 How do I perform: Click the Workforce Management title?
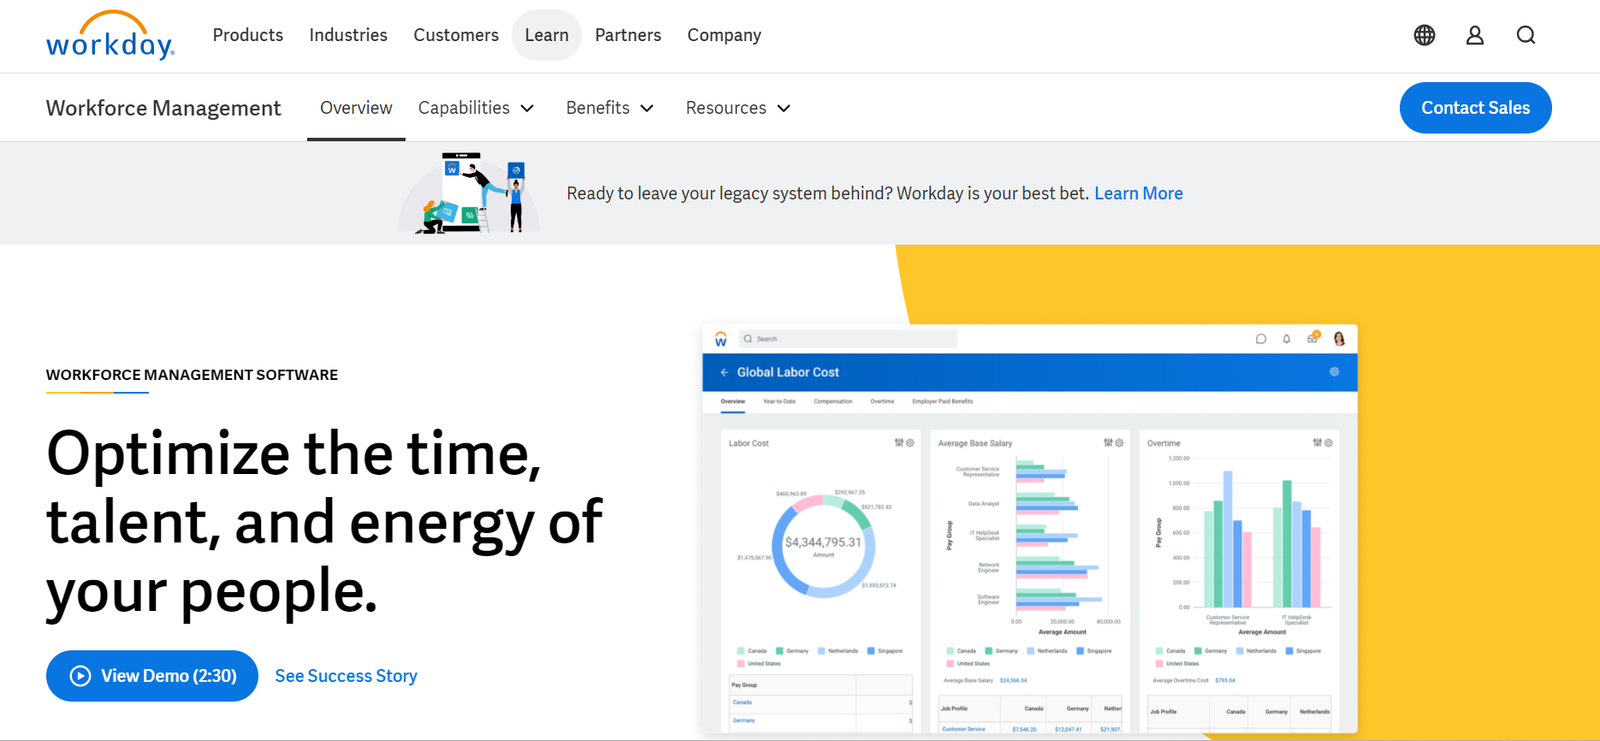point(163,108)
